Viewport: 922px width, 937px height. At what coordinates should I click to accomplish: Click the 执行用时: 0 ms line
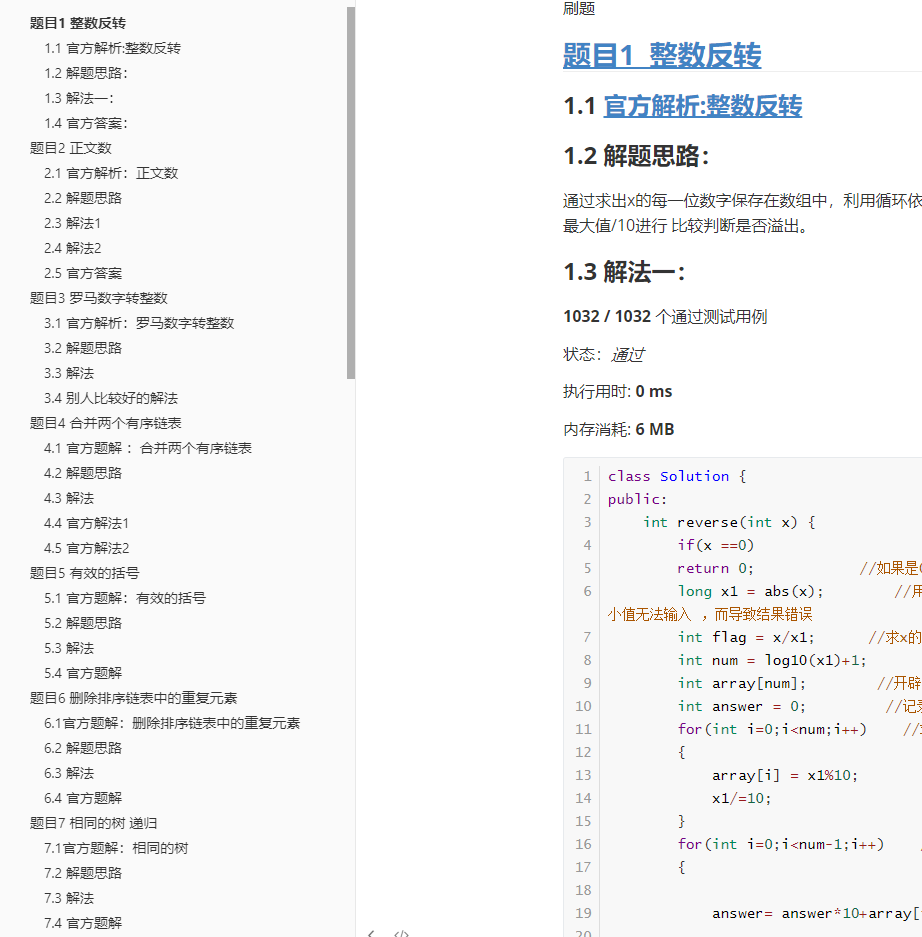click(x=617, y=392)
